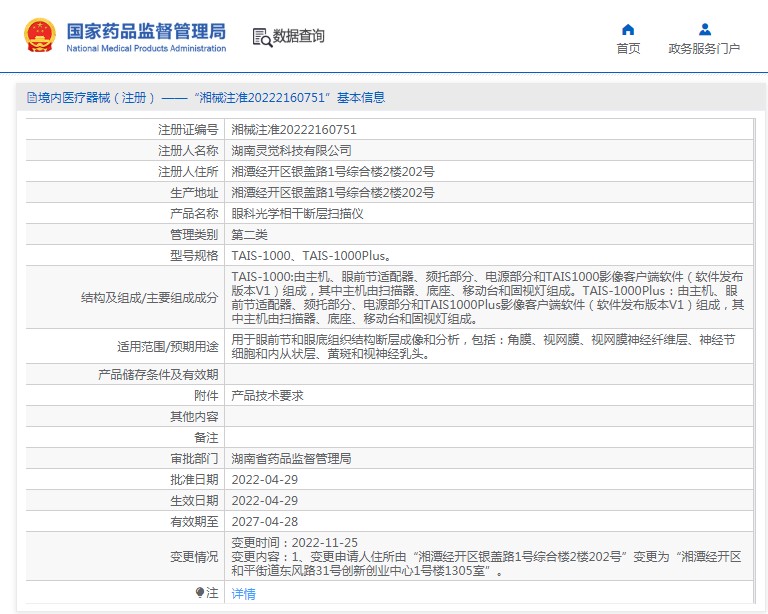The width and height of the screenshot is (768, 614).
Task: Click the 2027-04-28 expiry date value
Action: coord(264,522)
